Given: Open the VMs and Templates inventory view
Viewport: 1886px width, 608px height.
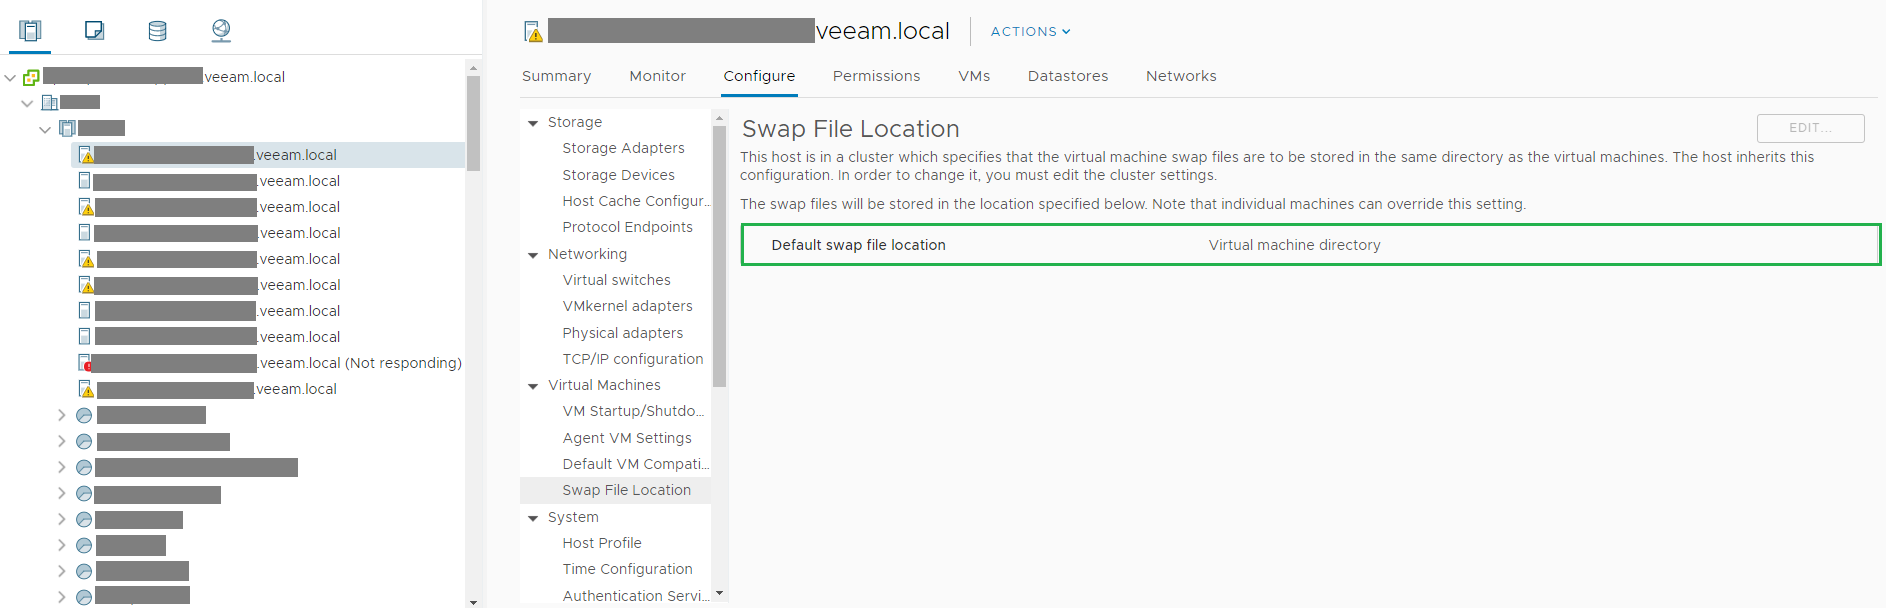Looking at the screenshot, I should [x=95, y=31].
